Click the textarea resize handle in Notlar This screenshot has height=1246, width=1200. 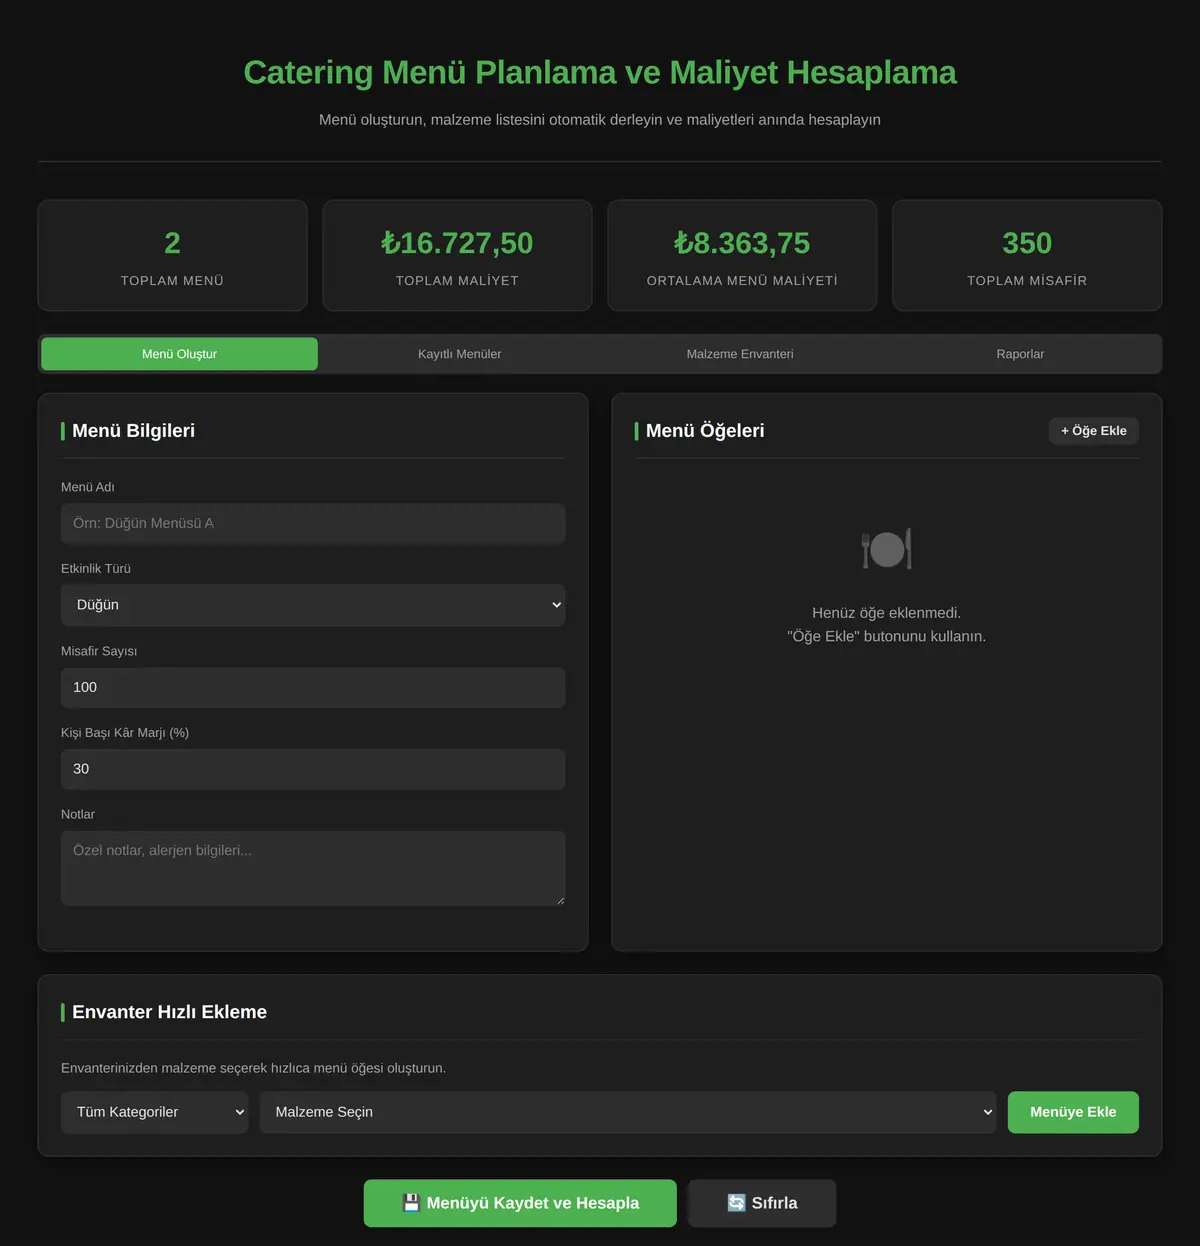click(560, 900)
